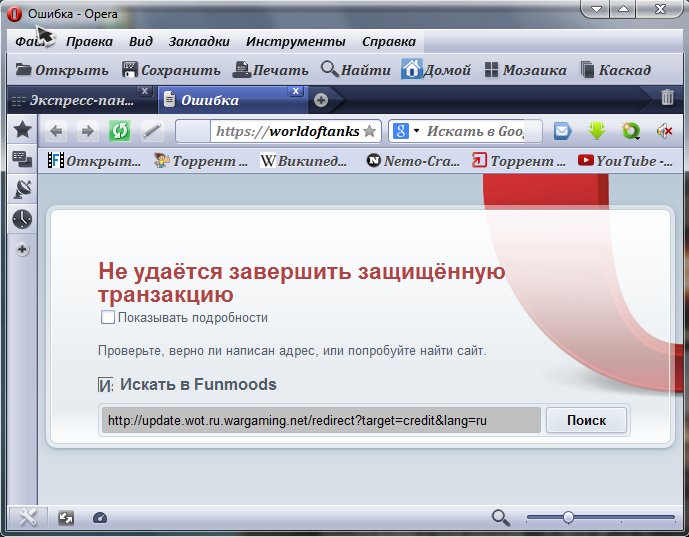This screenshot has width=689, height=537.
Task: Click the muted speaker icon
Action: [664, 131]
